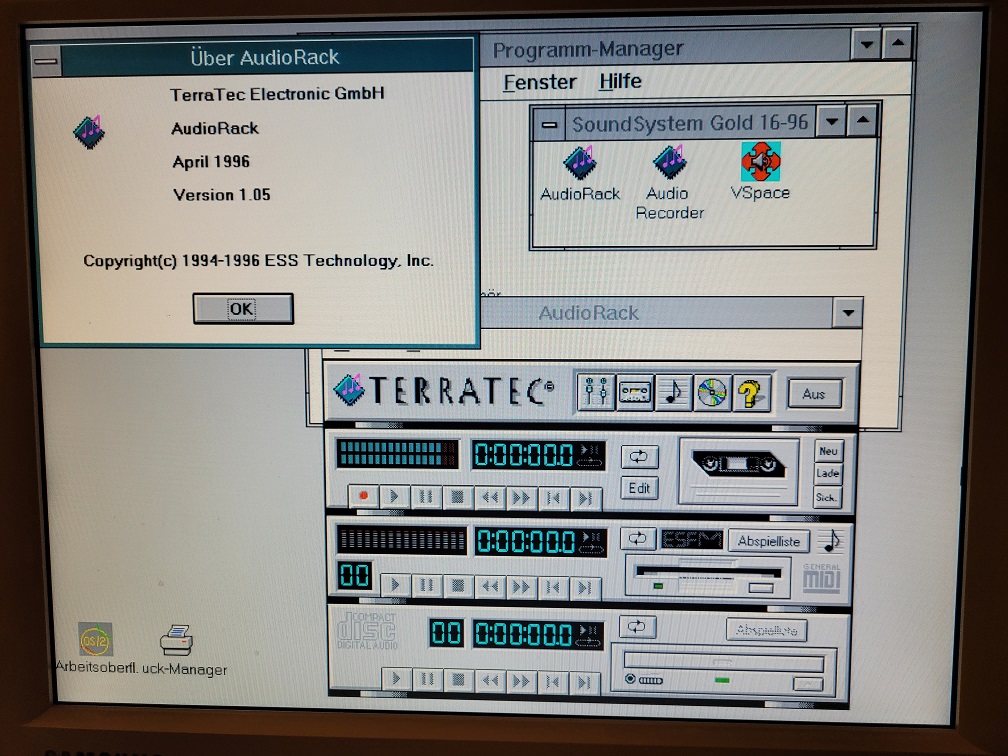
Task: Fast forward in the MIDI player deck
Action: [x=521, y=586]
